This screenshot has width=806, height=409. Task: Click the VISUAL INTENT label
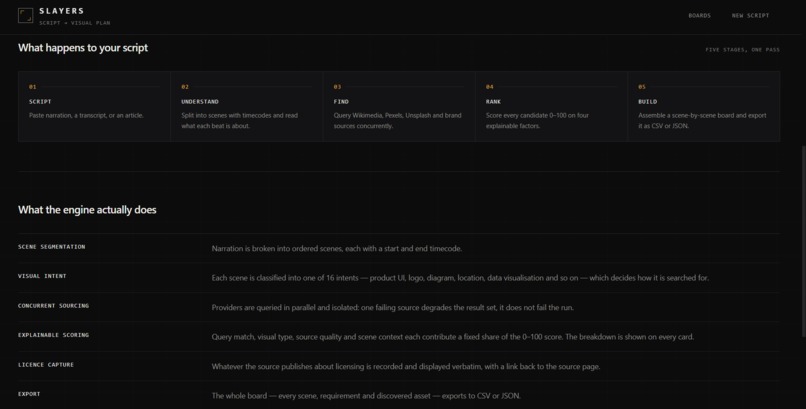click(42, 276)
